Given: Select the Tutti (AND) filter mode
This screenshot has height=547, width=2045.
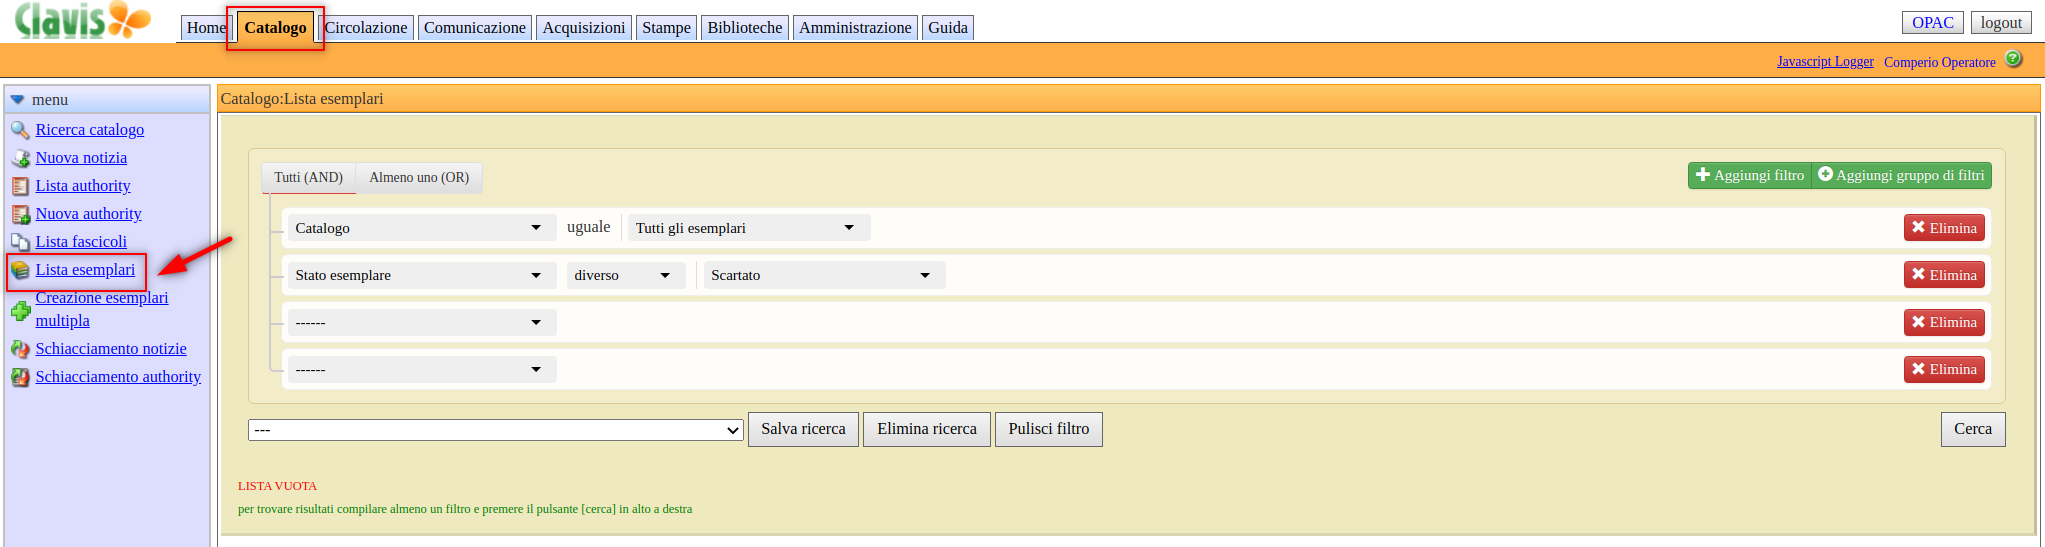Looking at the screenshot, I should 308,178.
